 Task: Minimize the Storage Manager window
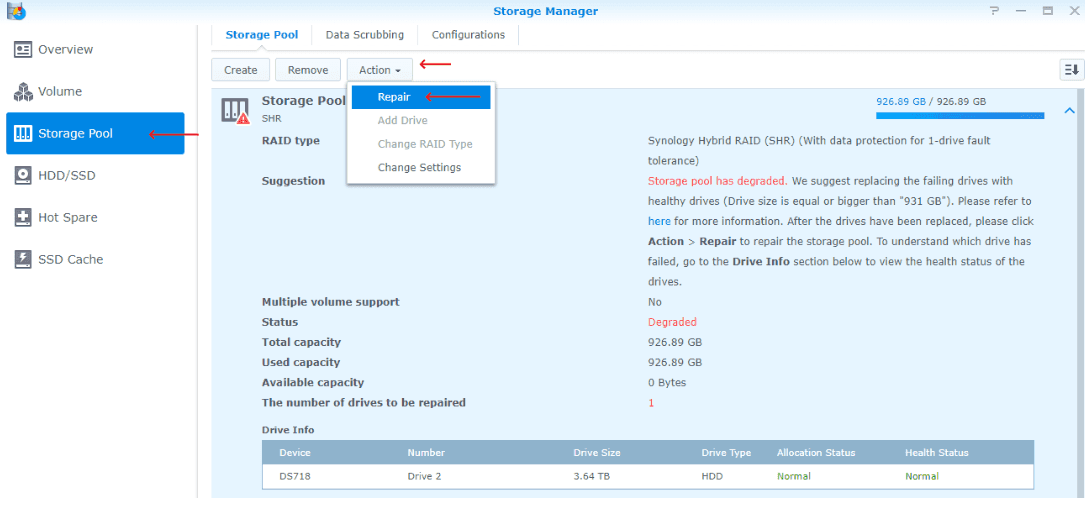click(1020, 10)
